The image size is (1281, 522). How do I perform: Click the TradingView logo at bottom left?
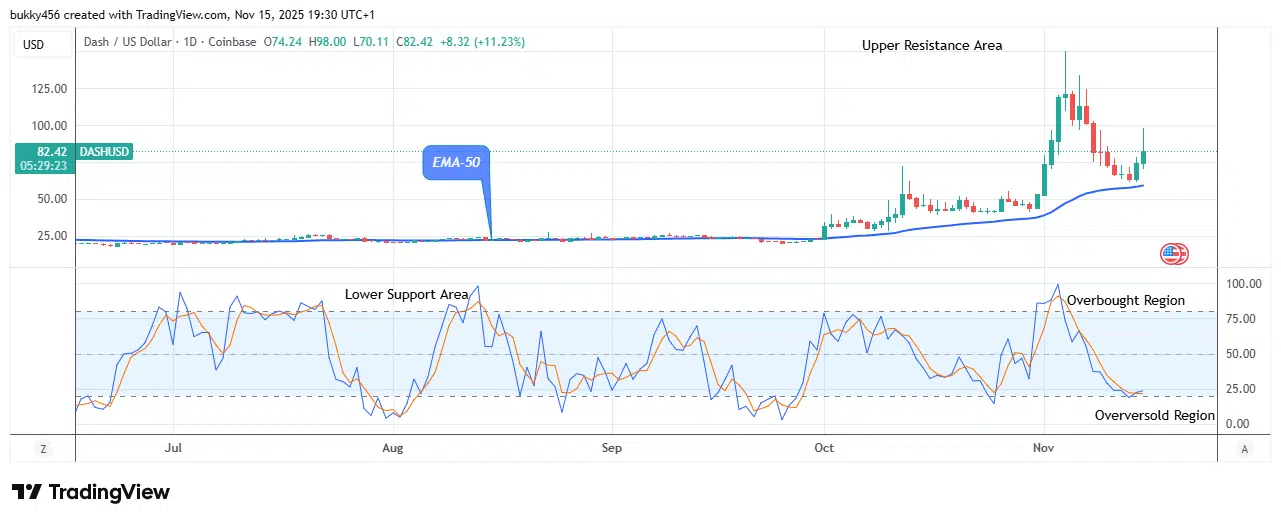pyautogui.click(x=91, y=492)
